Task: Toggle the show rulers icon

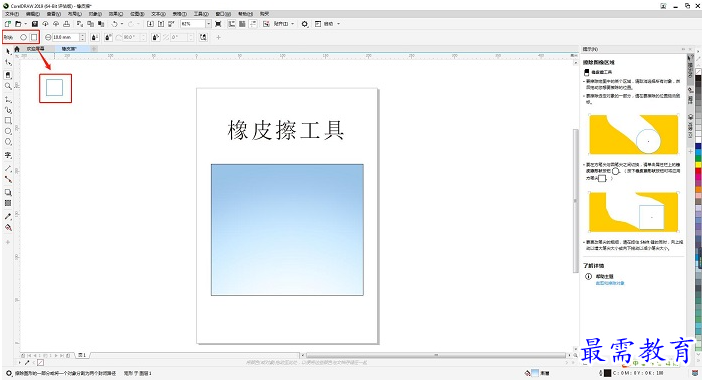Action: [x=232, y=24]
